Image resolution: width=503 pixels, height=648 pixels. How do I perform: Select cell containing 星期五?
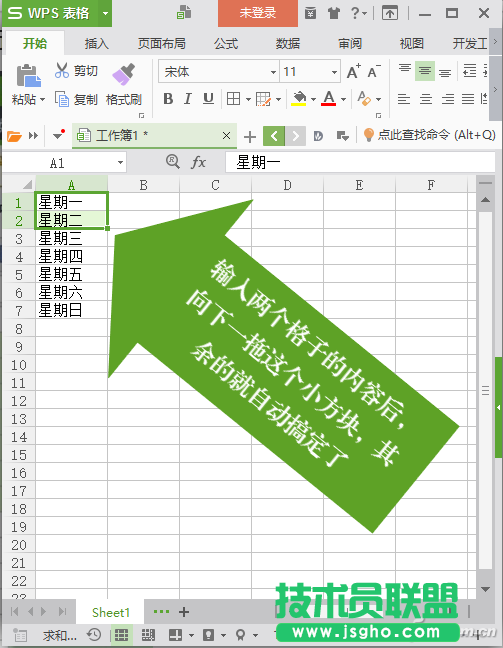pyautogui.click(x=71, y=274)
